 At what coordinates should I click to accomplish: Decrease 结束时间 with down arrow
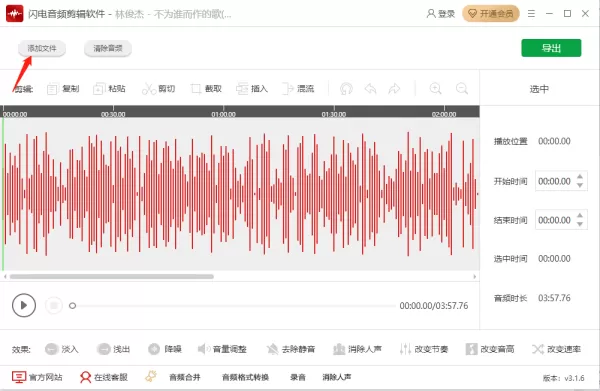tap(580, 224)
